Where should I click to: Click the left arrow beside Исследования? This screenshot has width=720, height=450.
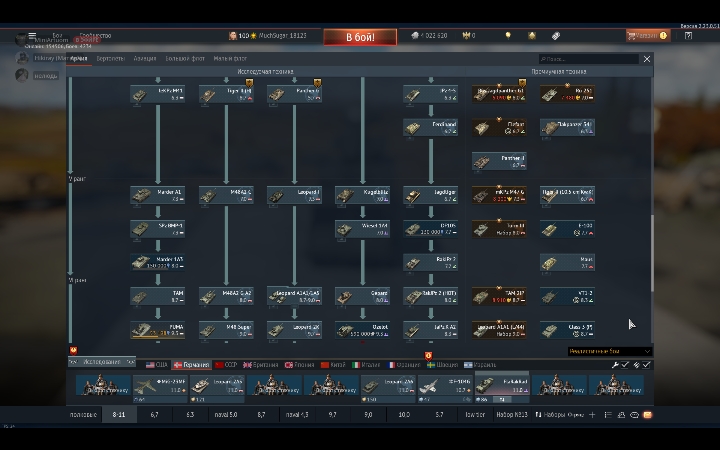pos(73,362)
